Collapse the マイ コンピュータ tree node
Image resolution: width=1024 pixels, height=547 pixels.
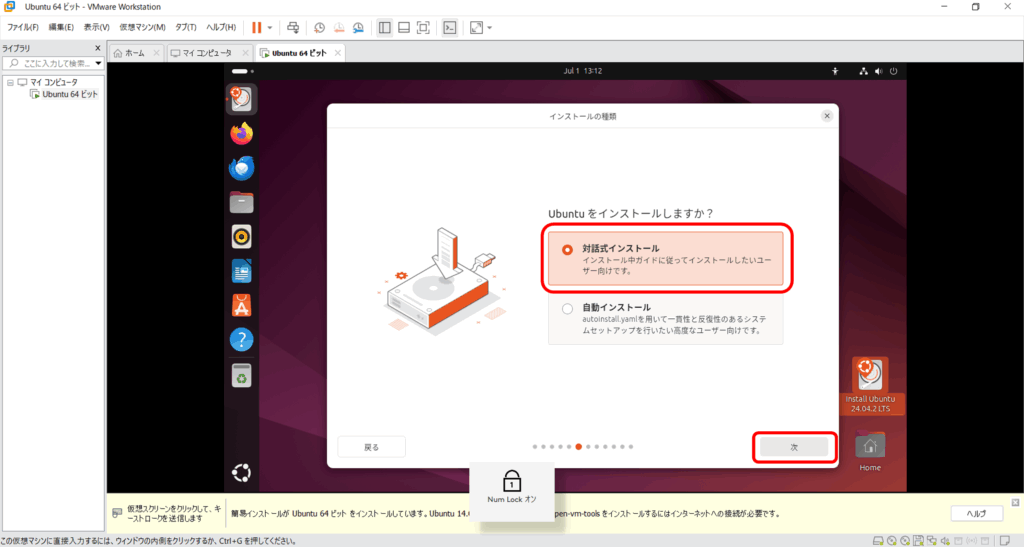tap(10, 82)
